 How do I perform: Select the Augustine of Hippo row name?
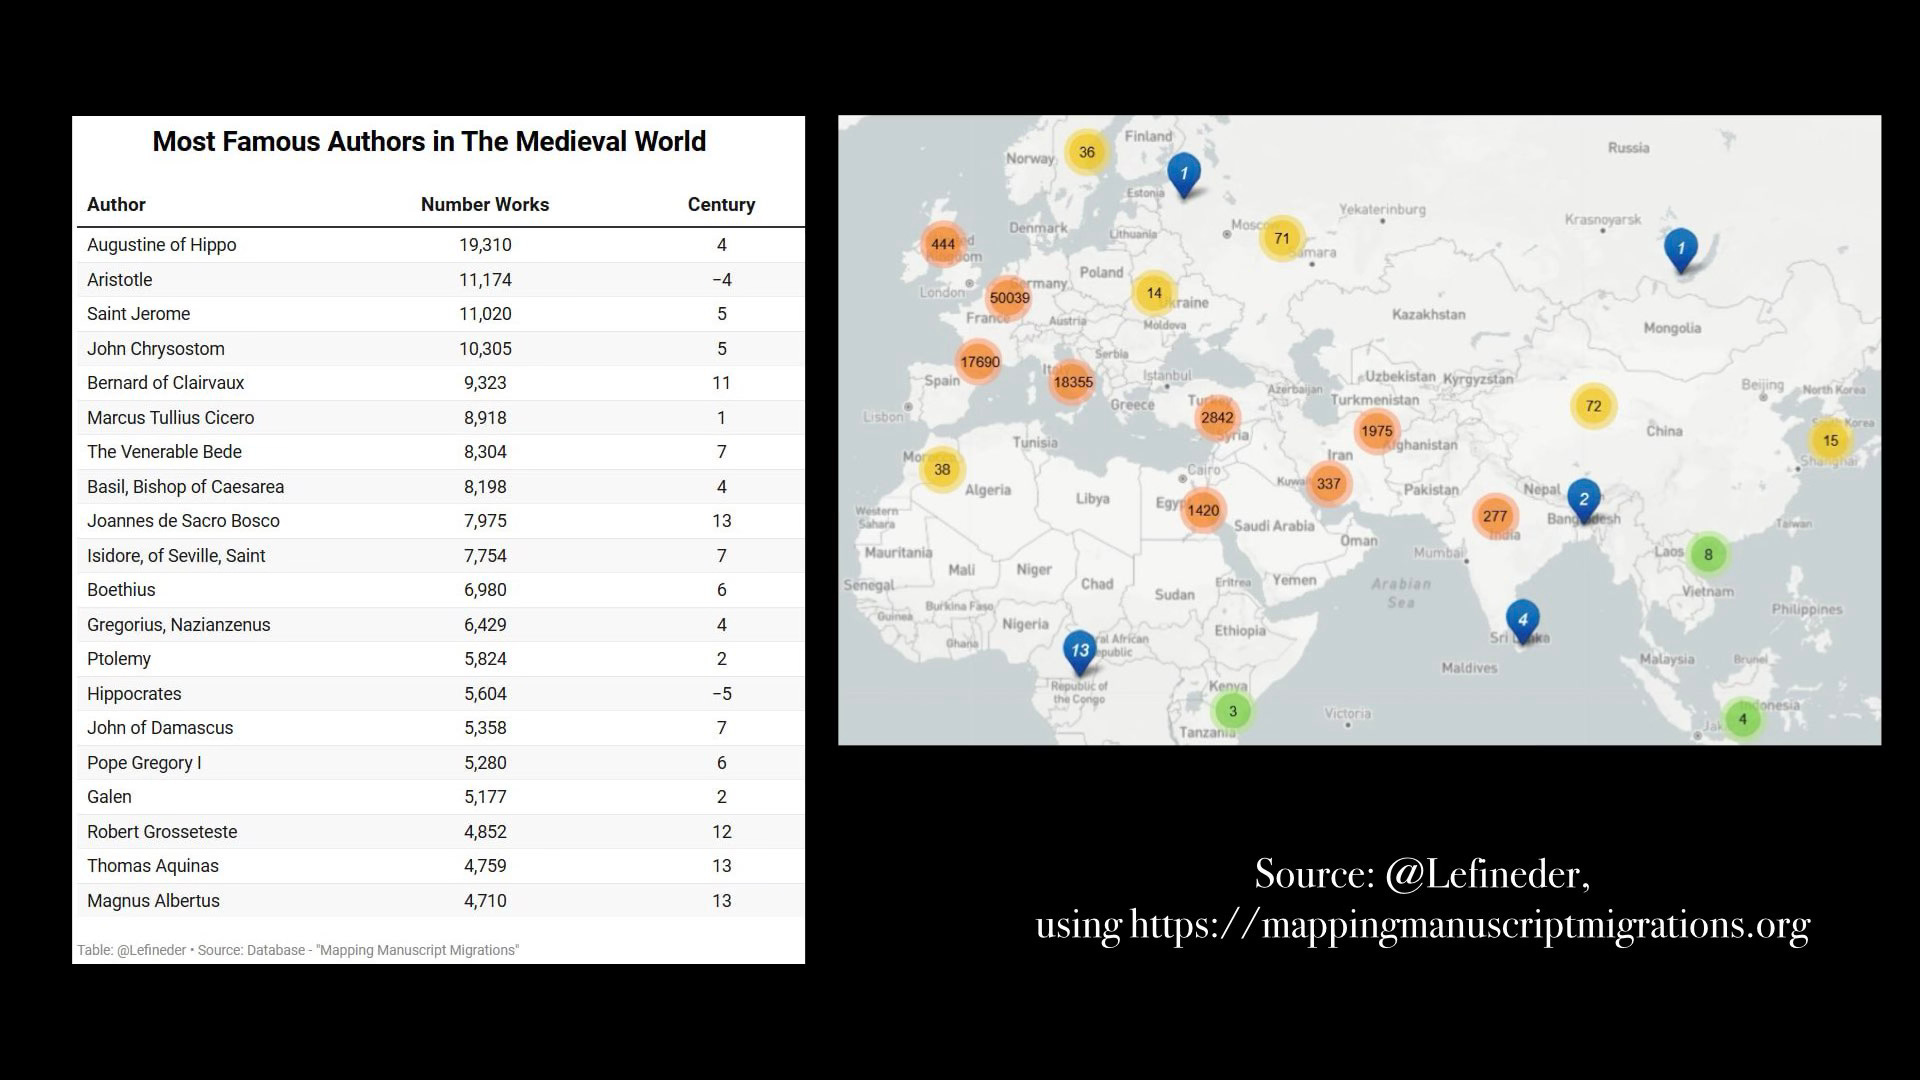[162, 245]
